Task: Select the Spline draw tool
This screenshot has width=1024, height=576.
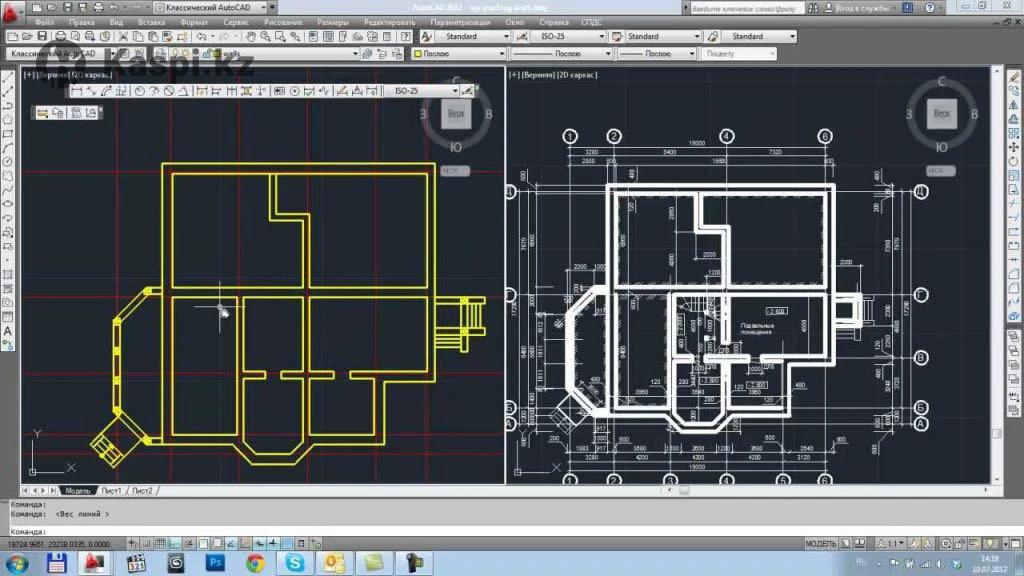Action: [x=8, y=190]
